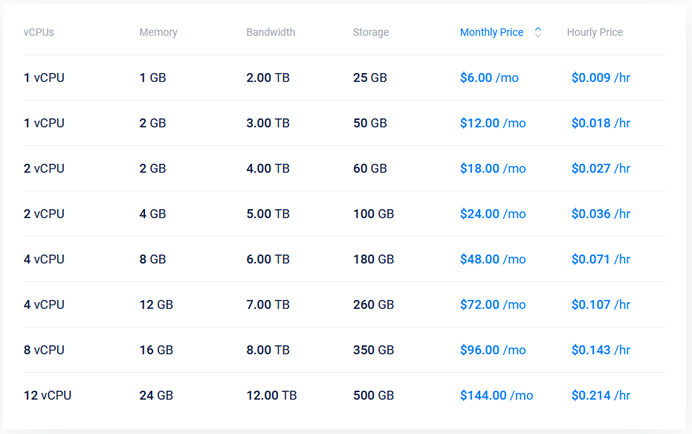Screen dimensions: 692x434
Task: Select the $72.00 /mo plan
Action: click(x=493, y=305)
